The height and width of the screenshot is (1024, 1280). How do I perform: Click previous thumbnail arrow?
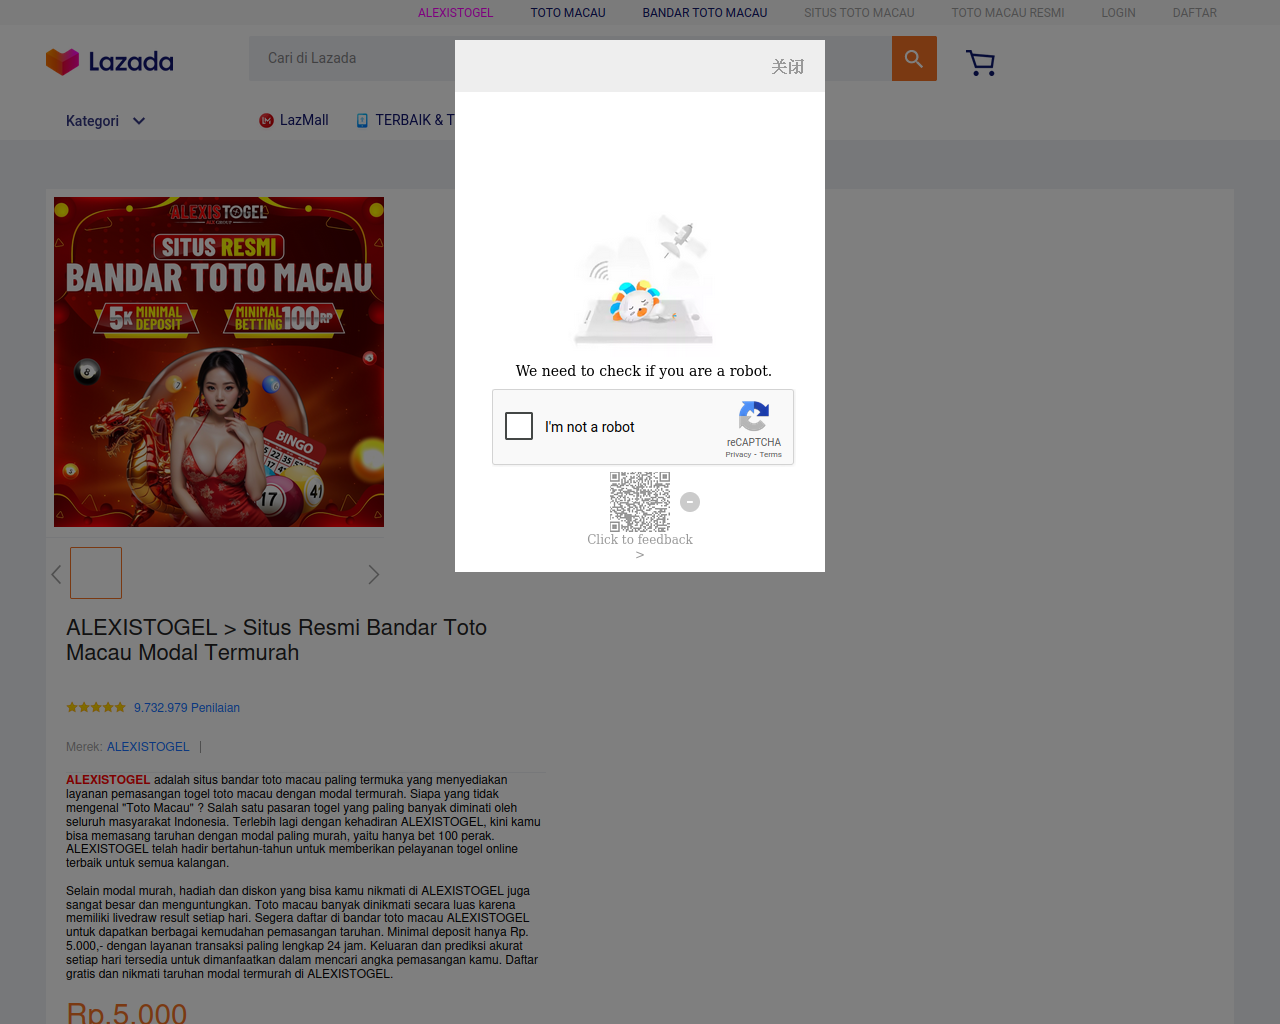(x=56, y=574)
